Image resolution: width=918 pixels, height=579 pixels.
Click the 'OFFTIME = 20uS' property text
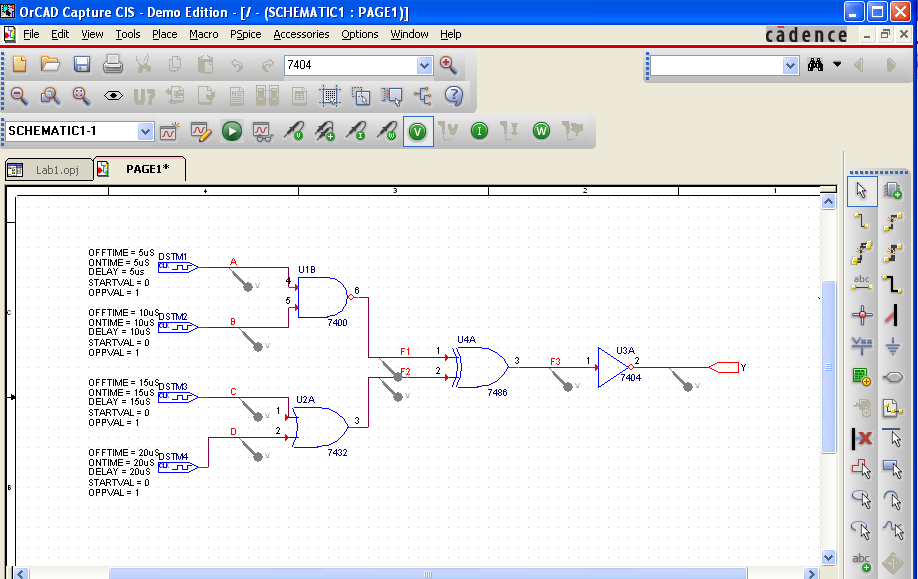pyautogui.click(x=124, y=453)
